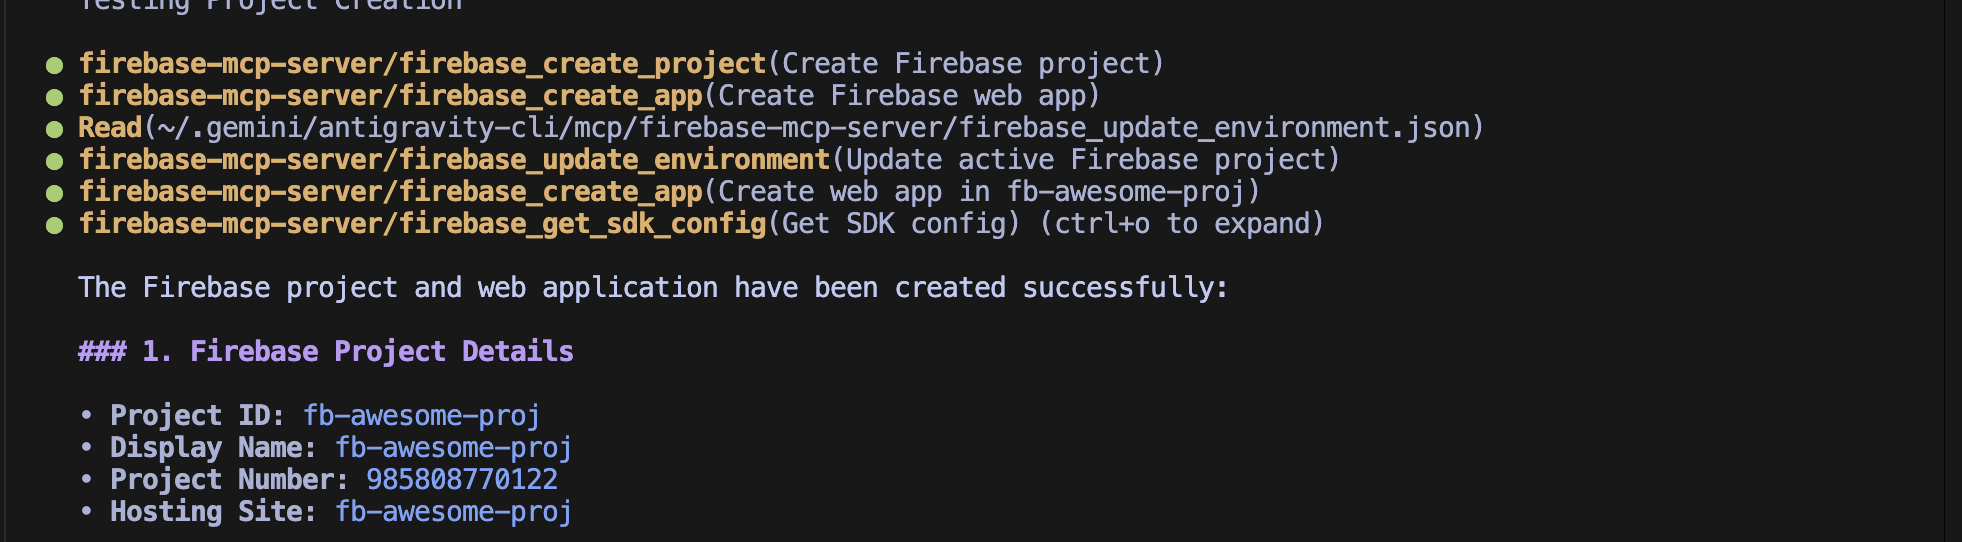
Task: Click green dot beside firebase_get_sdk_config line
Action: pos(55,225)
